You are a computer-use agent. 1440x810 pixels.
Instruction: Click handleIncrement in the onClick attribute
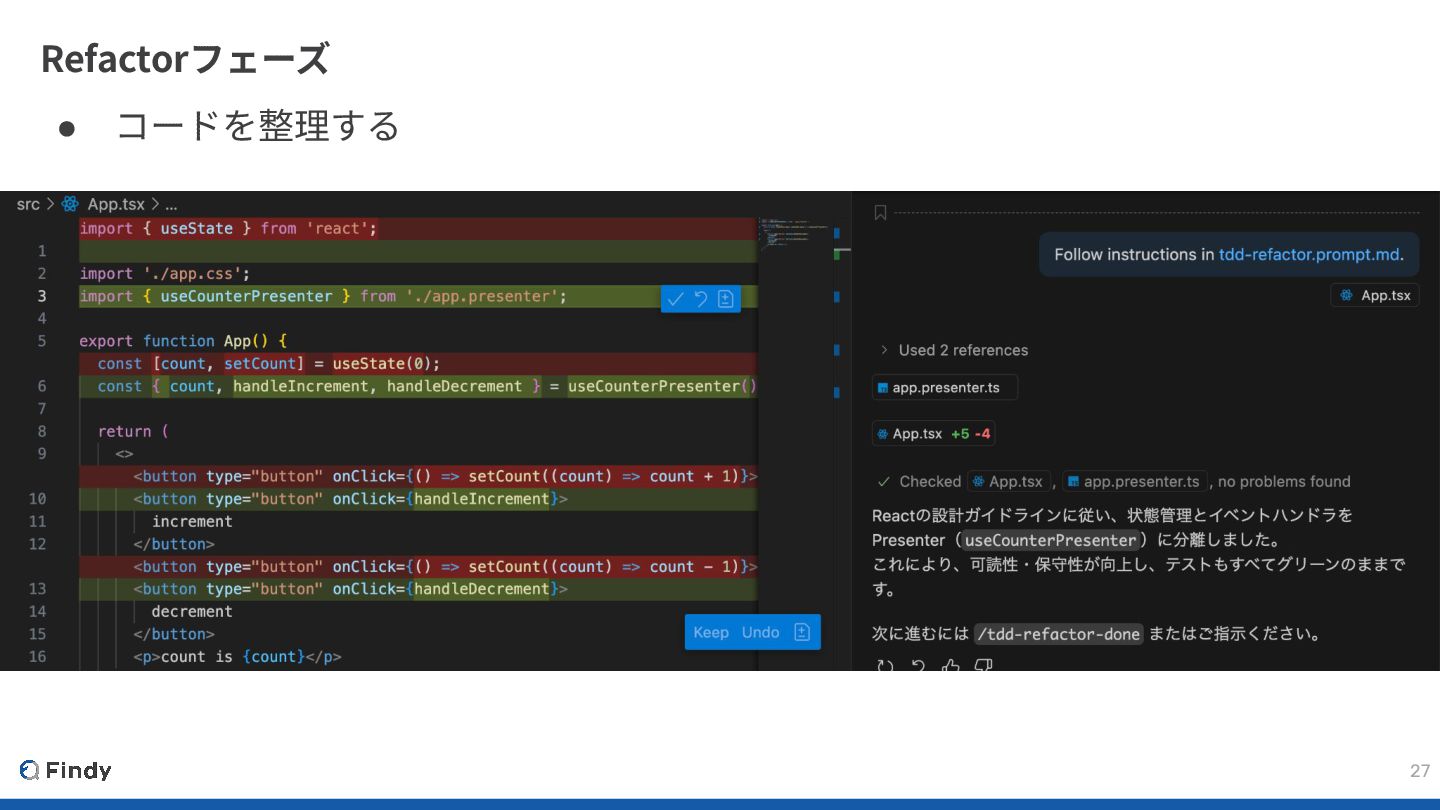coord(482,498)
